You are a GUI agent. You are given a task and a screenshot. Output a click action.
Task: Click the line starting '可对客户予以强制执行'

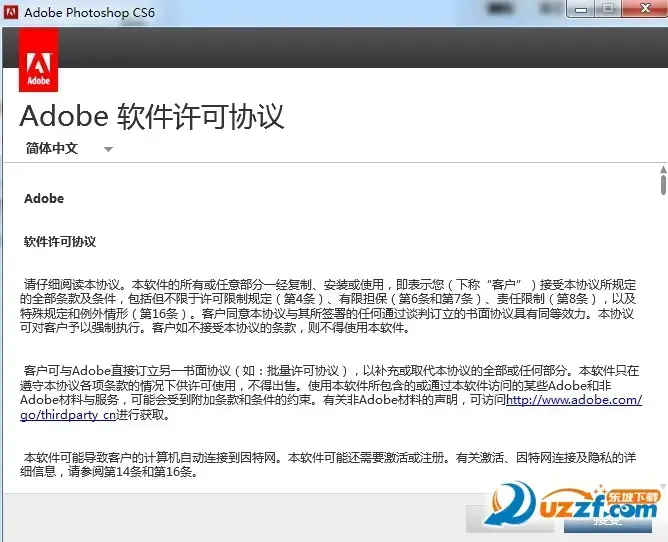tap(215, 328)
